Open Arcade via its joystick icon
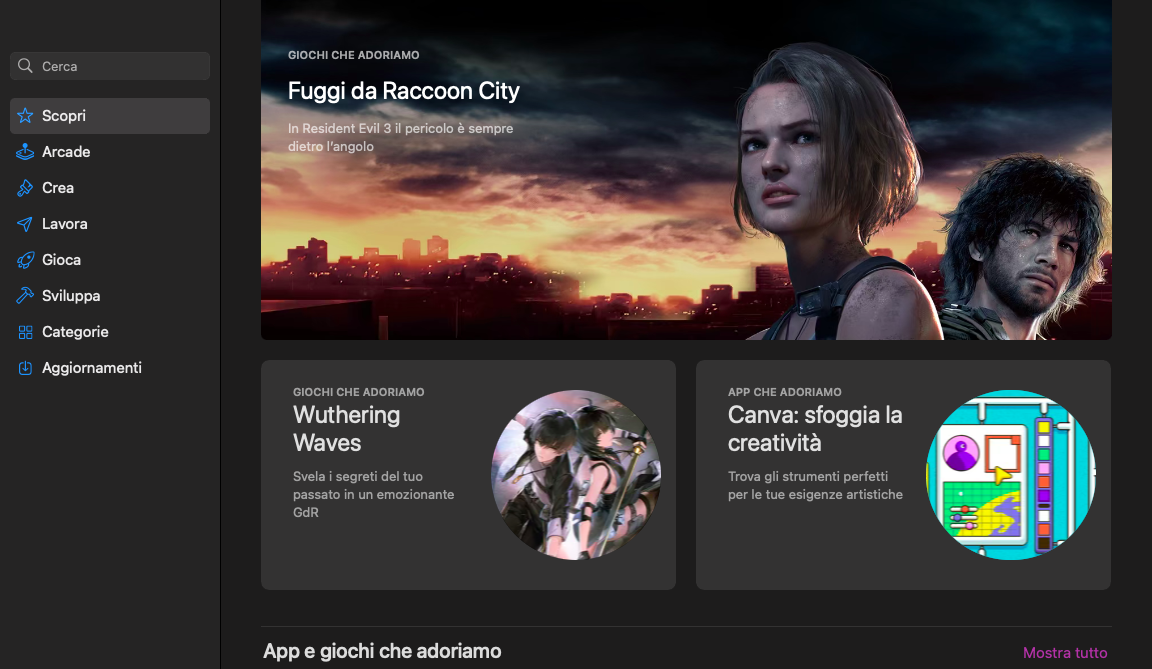Screen dimensions: 1152x669 25,152
